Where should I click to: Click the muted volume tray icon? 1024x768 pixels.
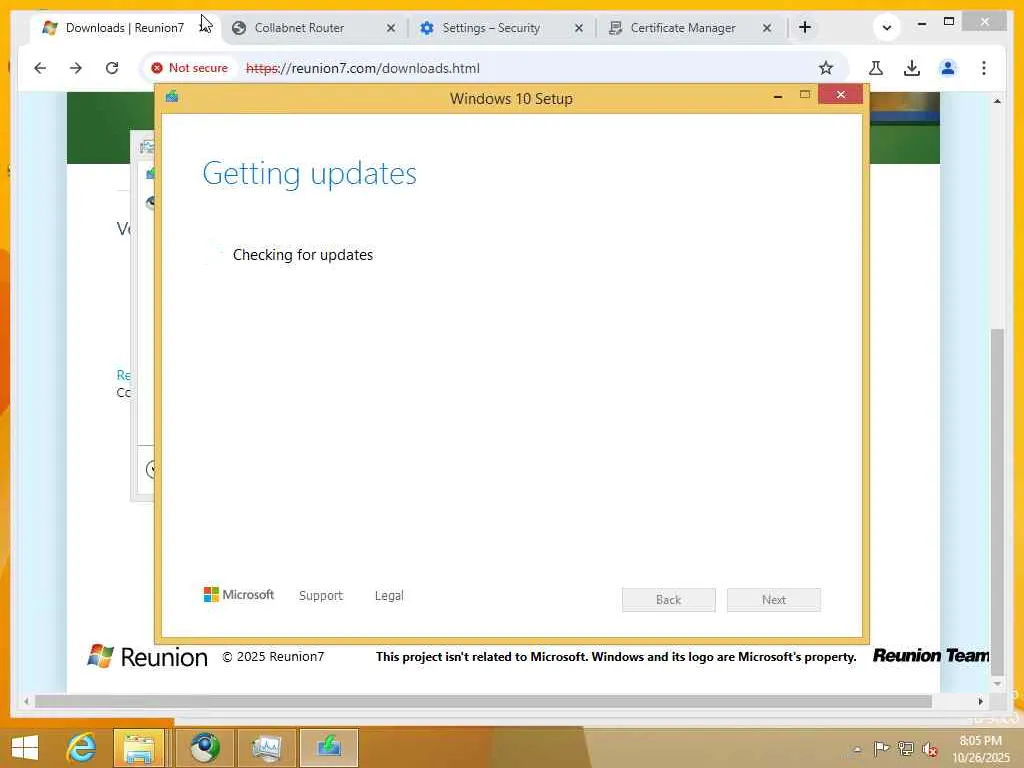click(929, 750)
